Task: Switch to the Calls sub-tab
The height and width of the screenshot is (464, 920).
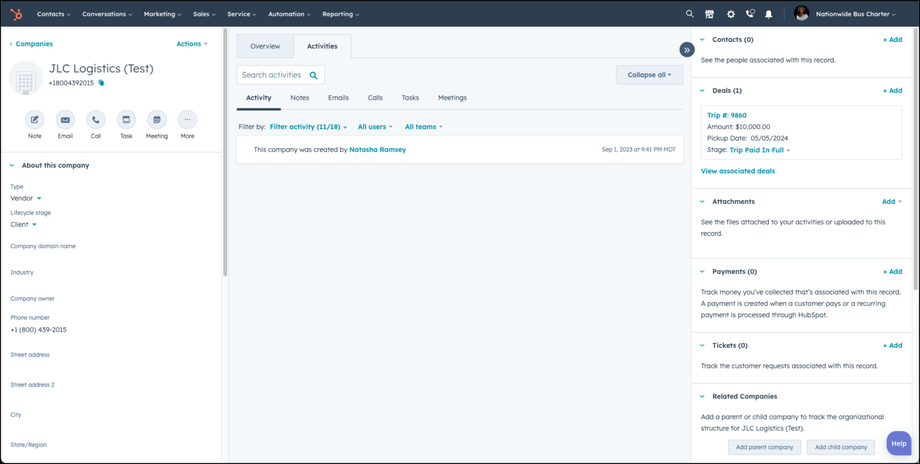Action: 376,98
